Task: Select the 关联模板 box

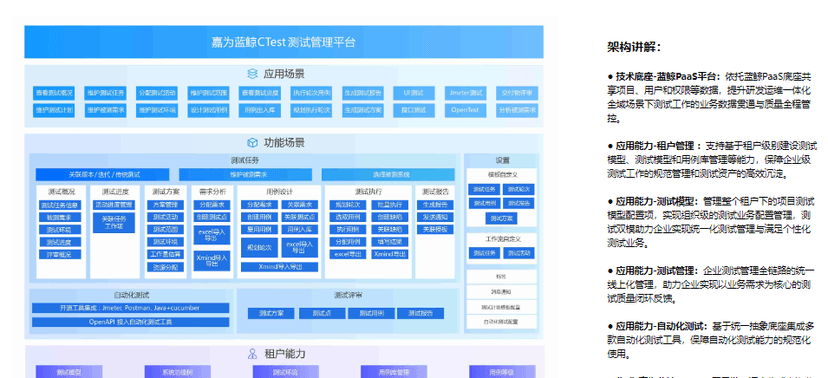Action: click(x=435, y=229)
